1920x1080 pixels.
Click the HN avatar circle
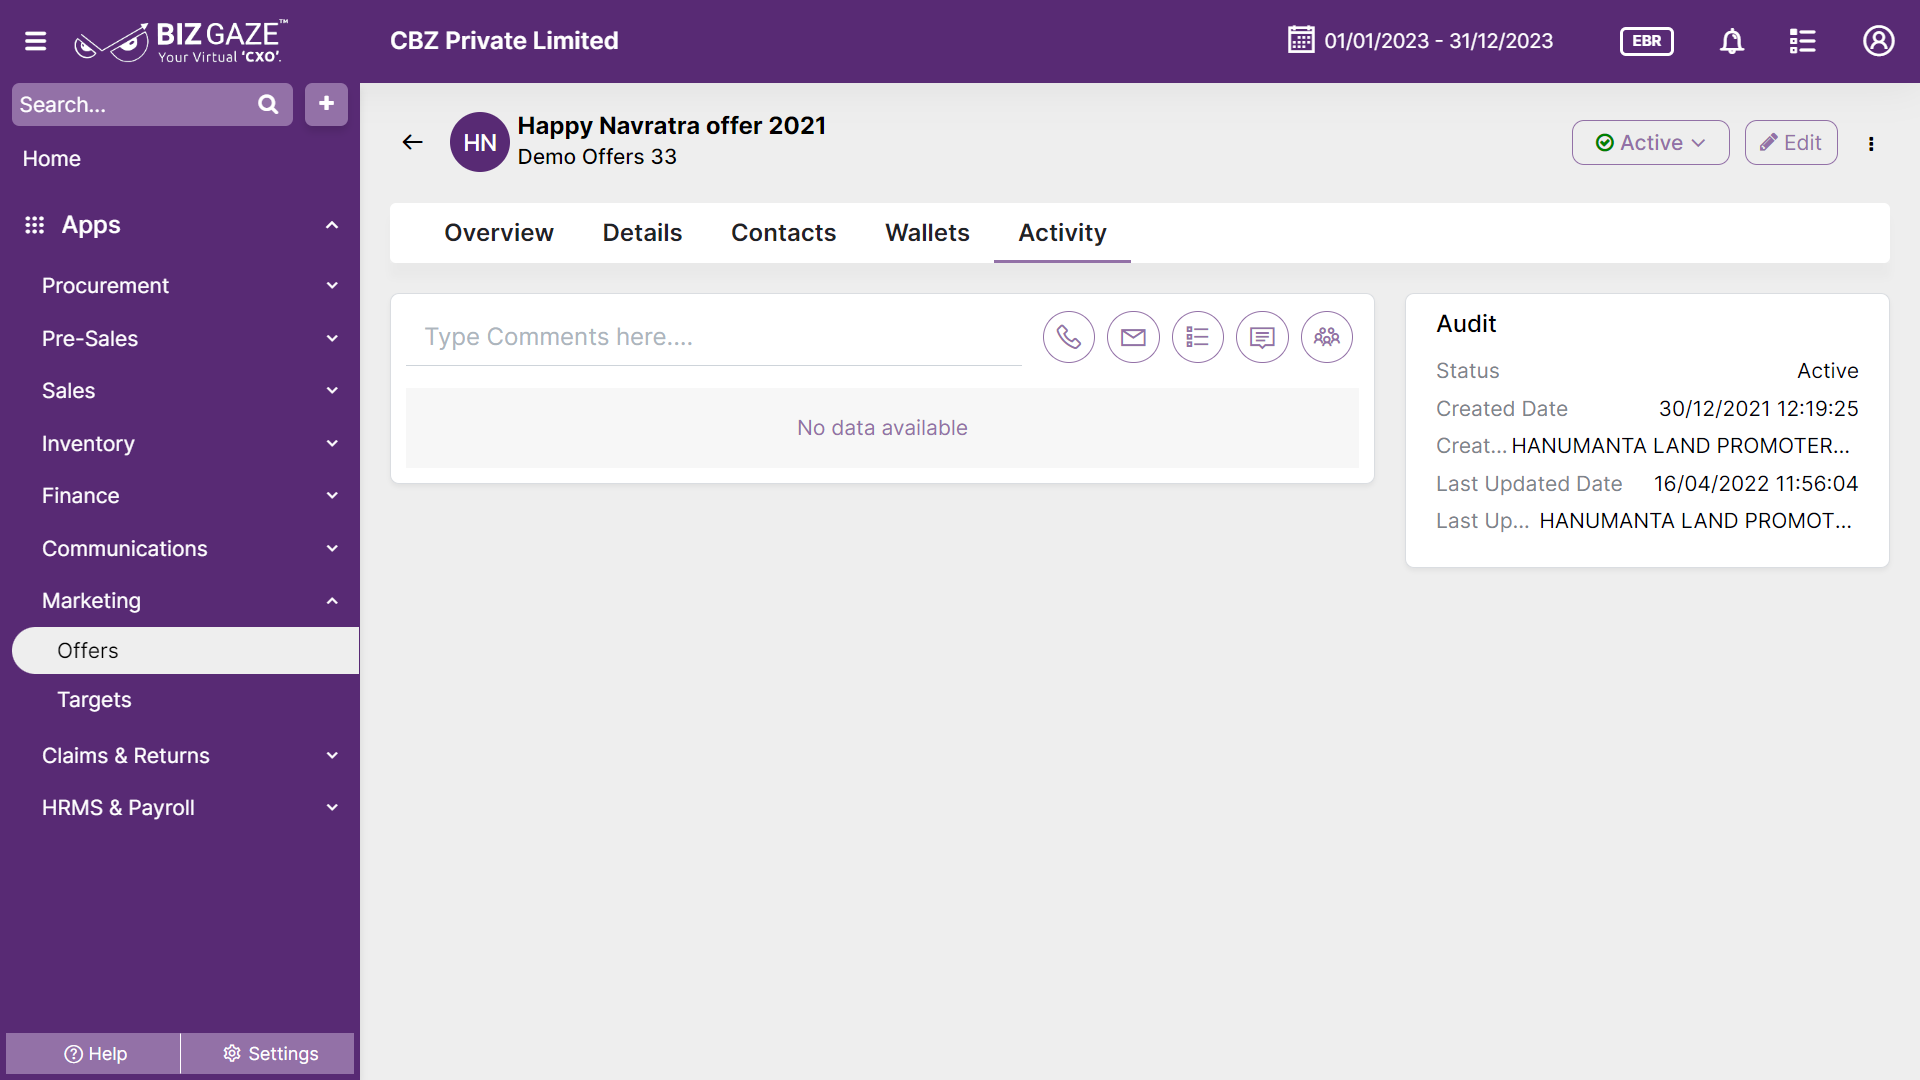pos(480,142)
